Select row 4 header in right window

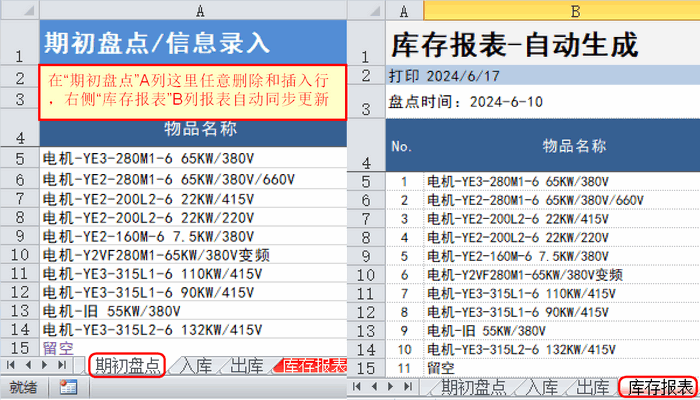(x=366, y=146)
